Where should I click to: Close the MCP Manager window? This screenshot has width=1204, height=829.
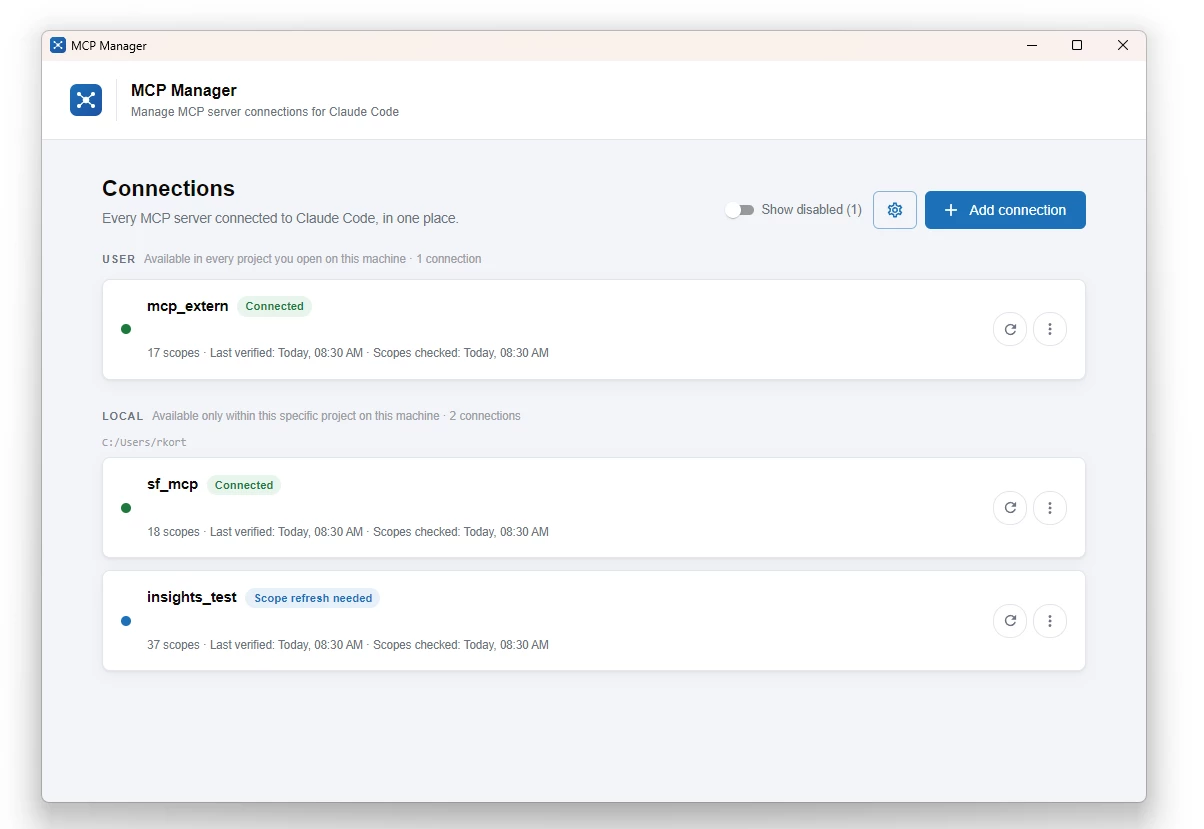coord(1123,45)
